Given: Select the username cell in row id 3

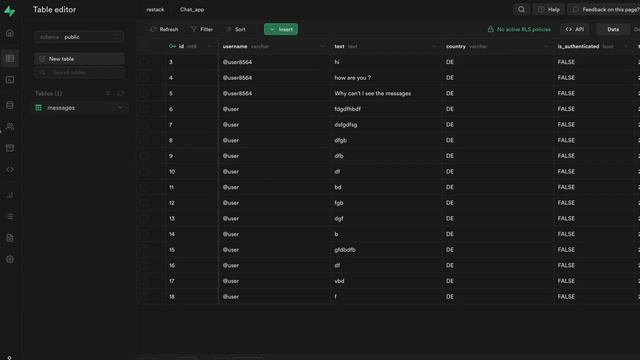Looking at the screenshot, I should coord(274,62).
